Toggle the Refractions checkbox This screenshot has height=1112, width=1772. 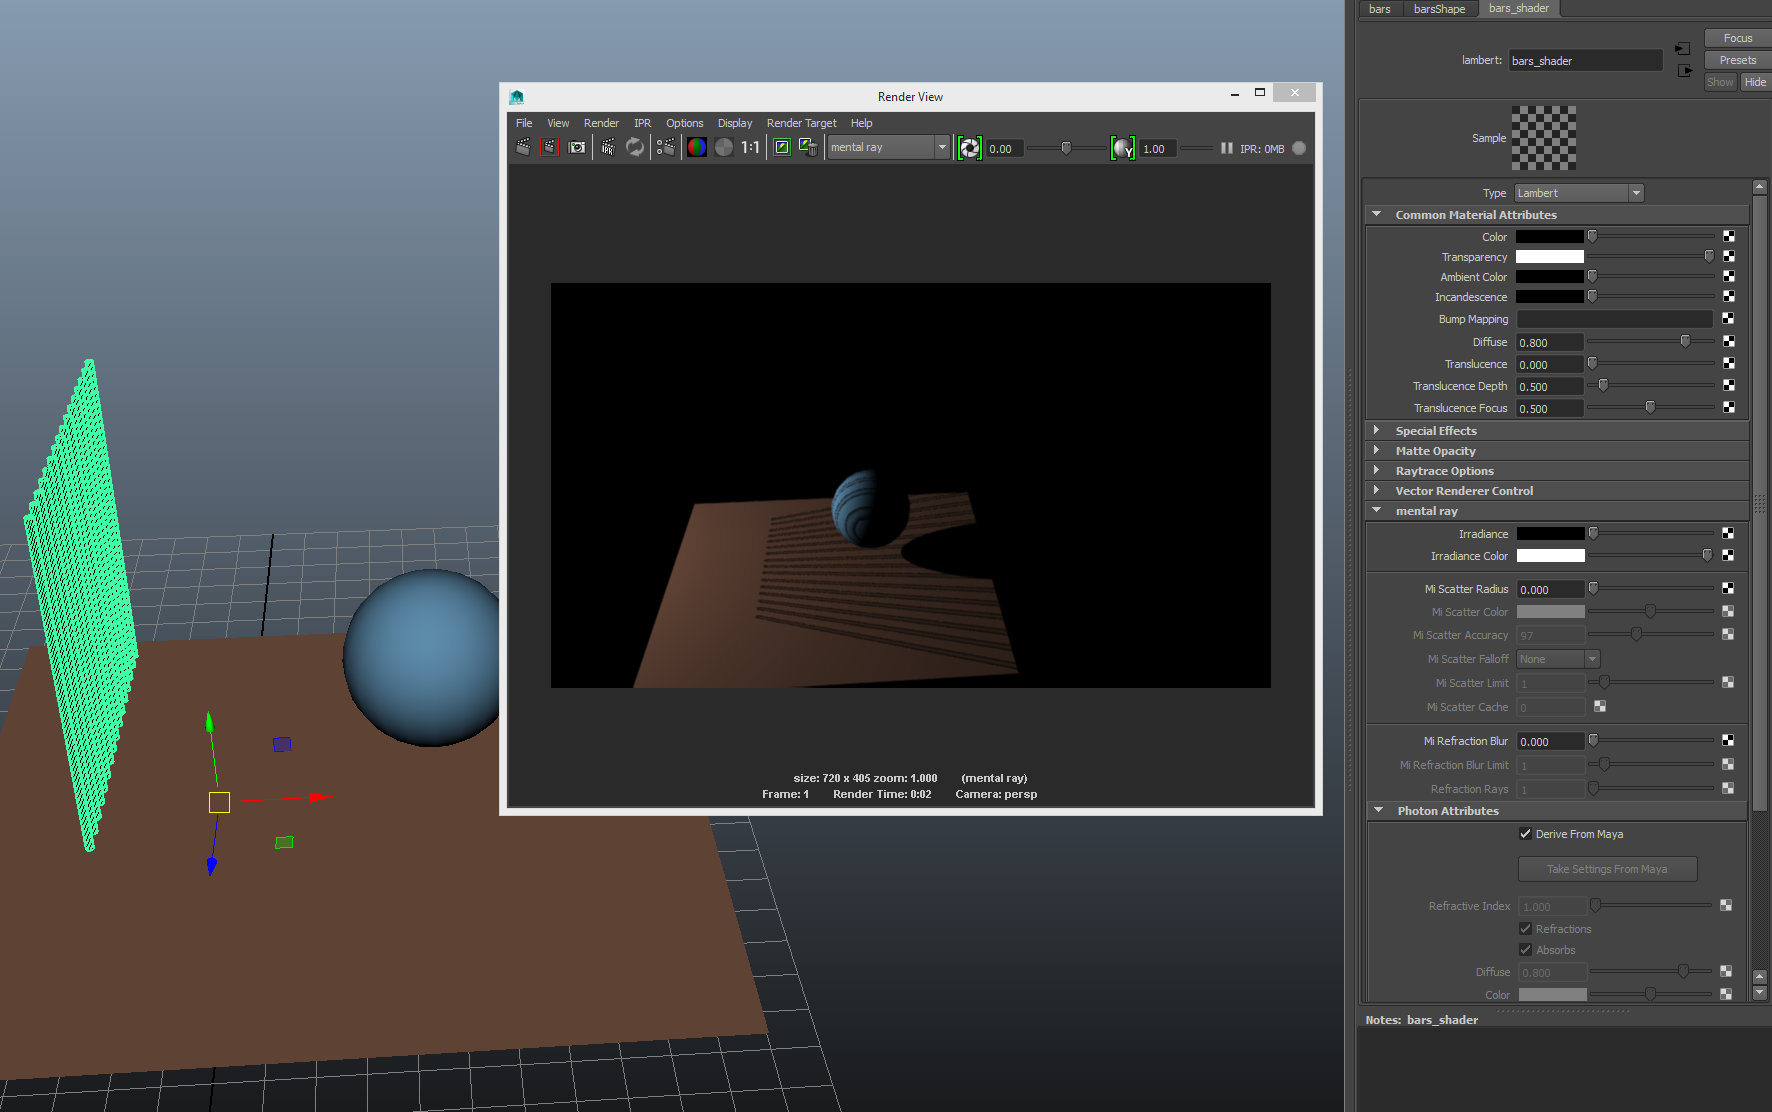click(1525, 929)
